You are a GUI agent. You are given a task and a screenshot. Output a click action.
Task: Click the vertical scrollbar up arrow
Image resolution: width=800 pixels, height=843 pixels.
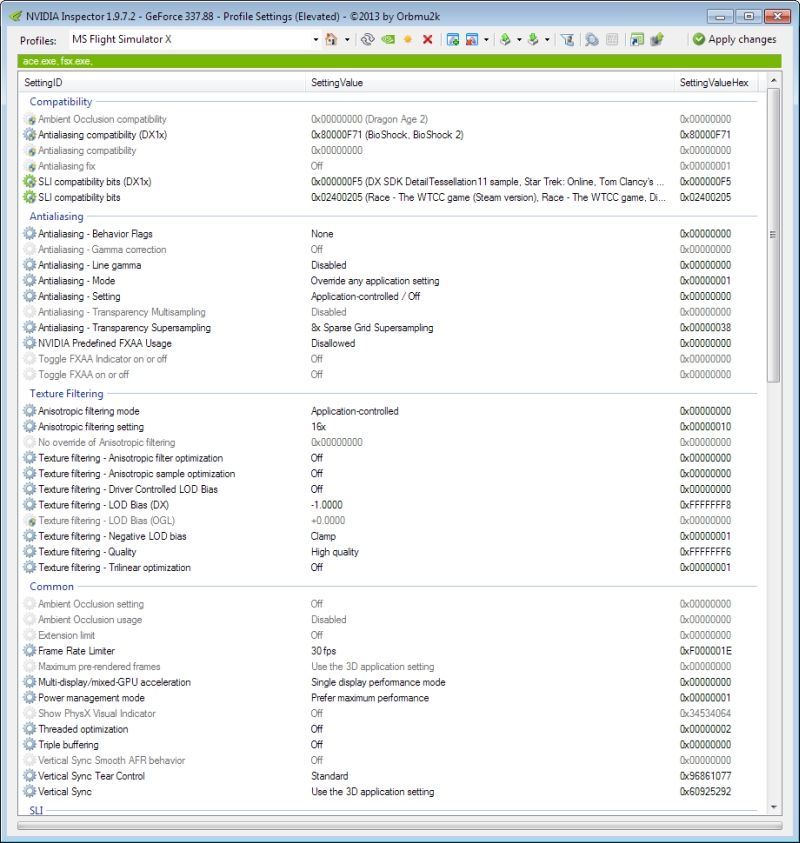click(774, 80)
